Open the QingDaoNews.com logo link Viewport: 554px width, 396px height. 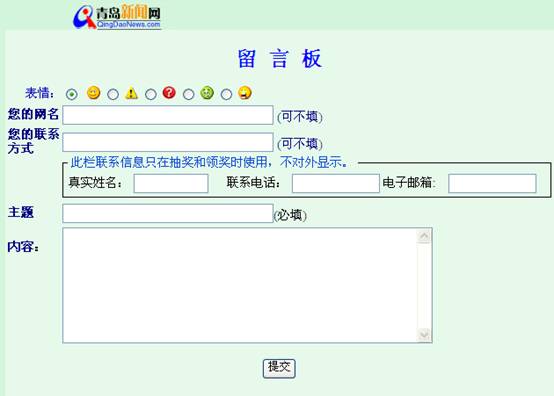117,16
